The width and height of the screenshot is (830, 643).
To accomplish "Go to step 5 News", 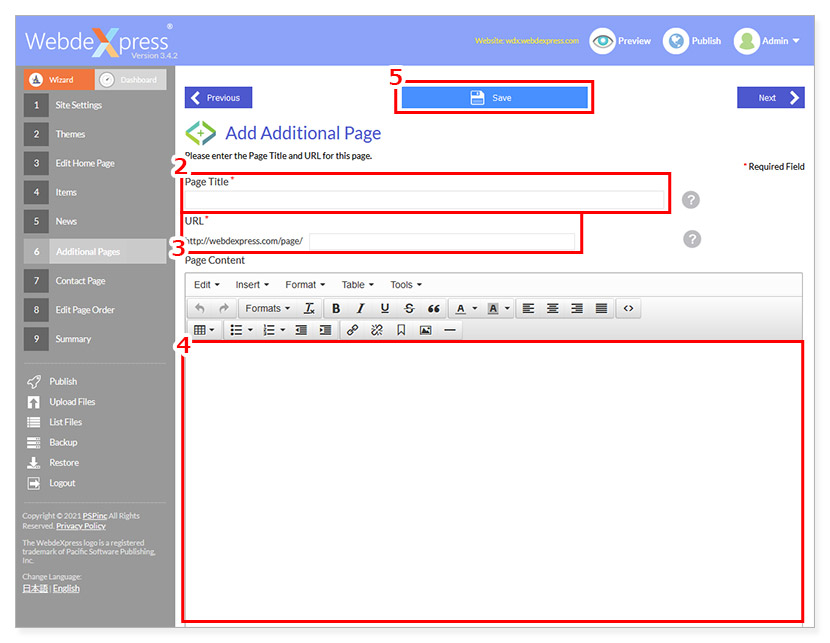I will (95, 221).
